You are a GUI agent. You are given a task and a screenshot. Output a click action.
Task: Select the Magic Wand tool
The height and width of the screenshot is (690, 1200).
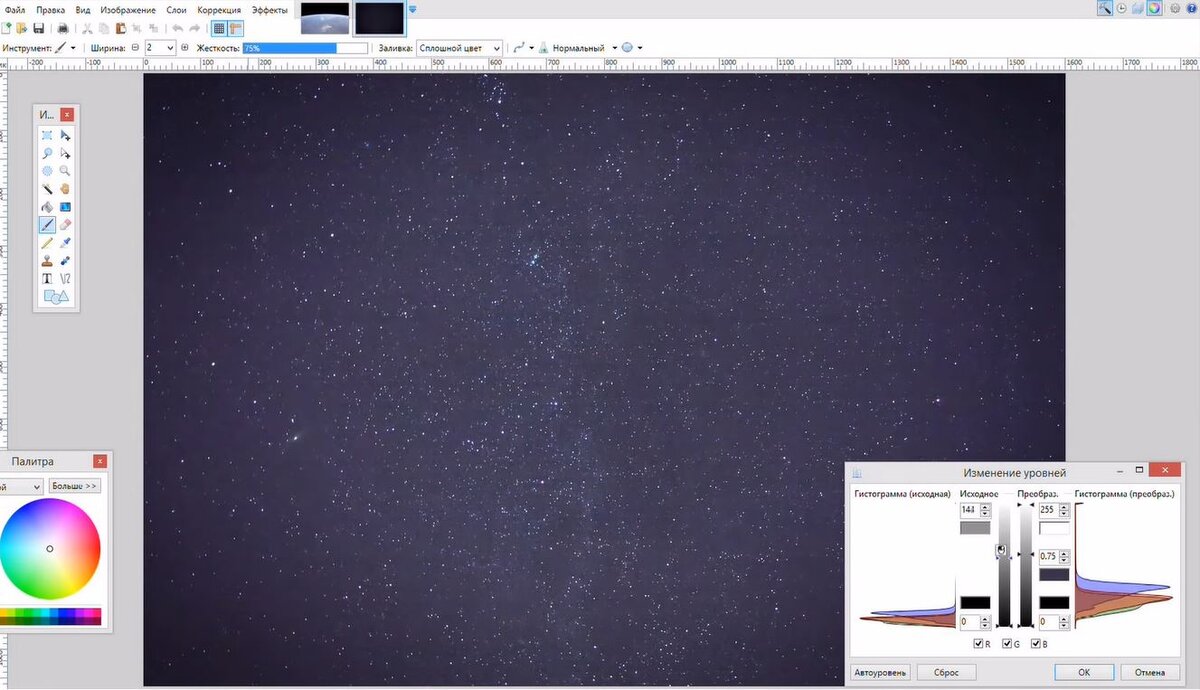47,189
